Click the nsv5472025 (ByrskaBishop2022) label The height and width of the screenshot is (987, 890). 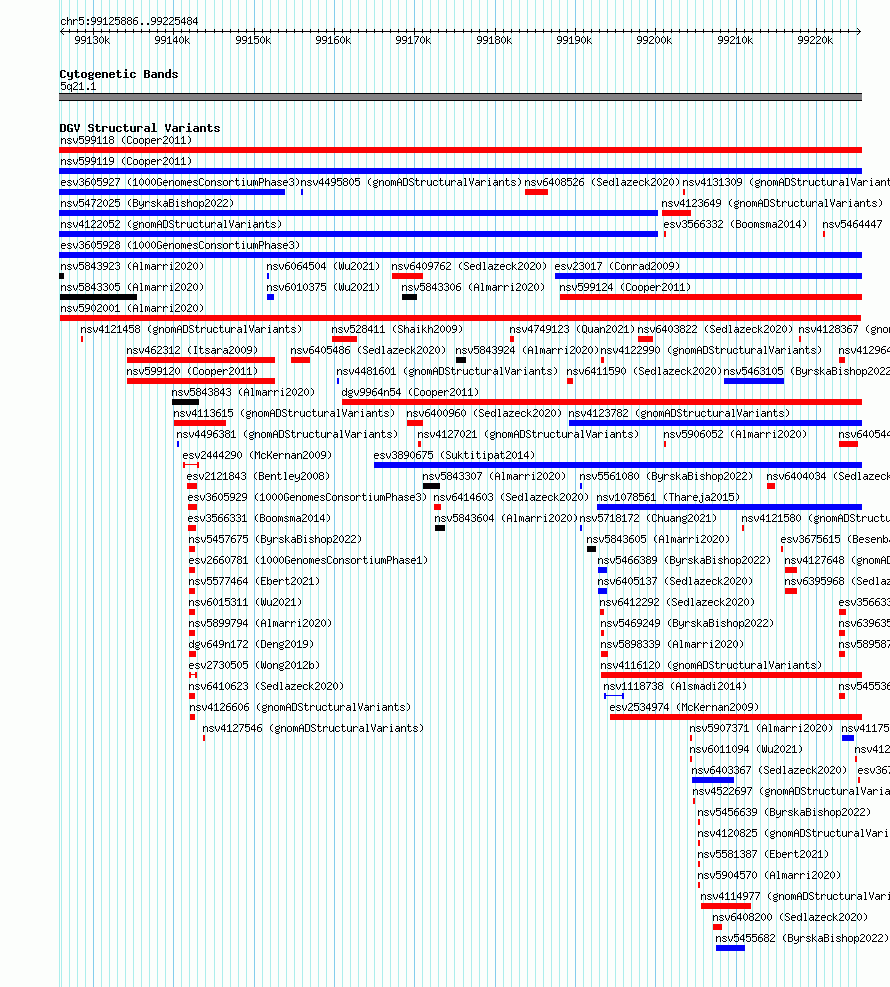click(147, 203)
